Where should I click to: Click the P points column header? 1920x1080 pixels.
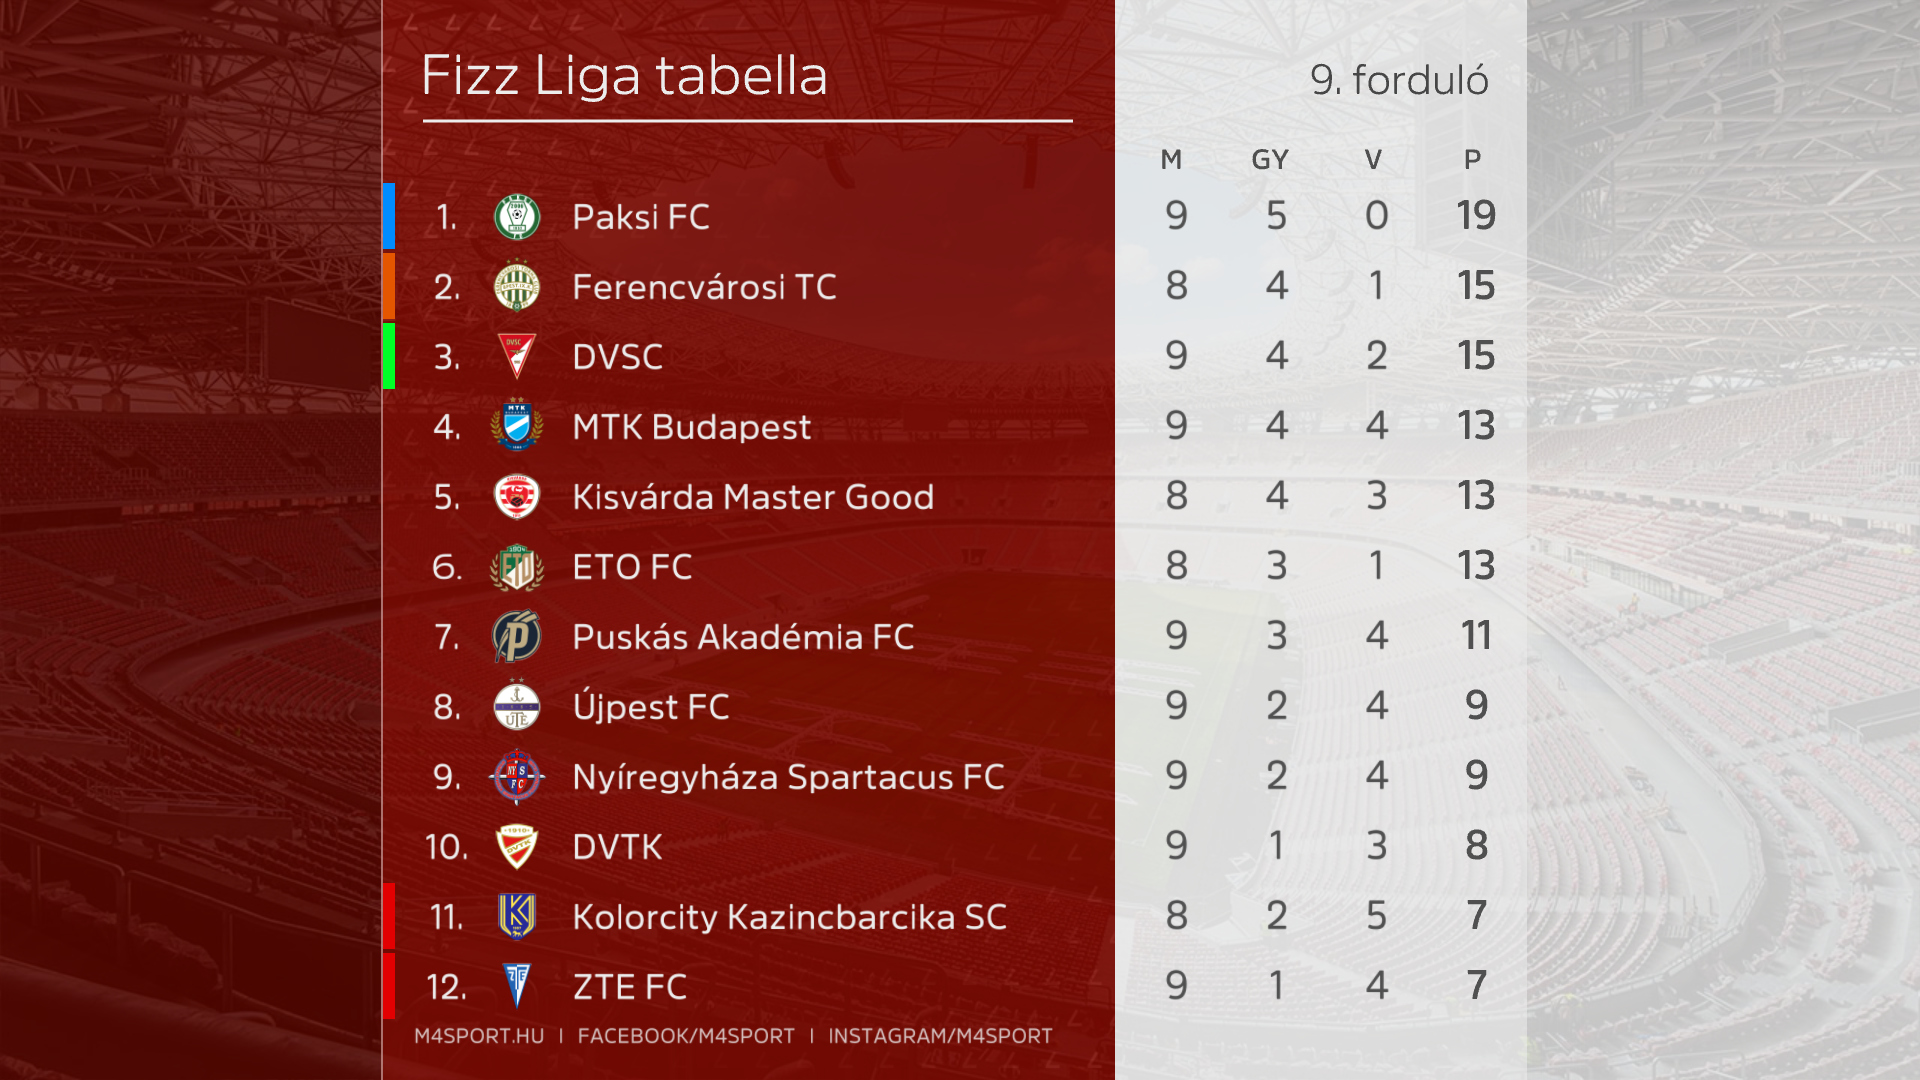click(x=1472, y=160)
